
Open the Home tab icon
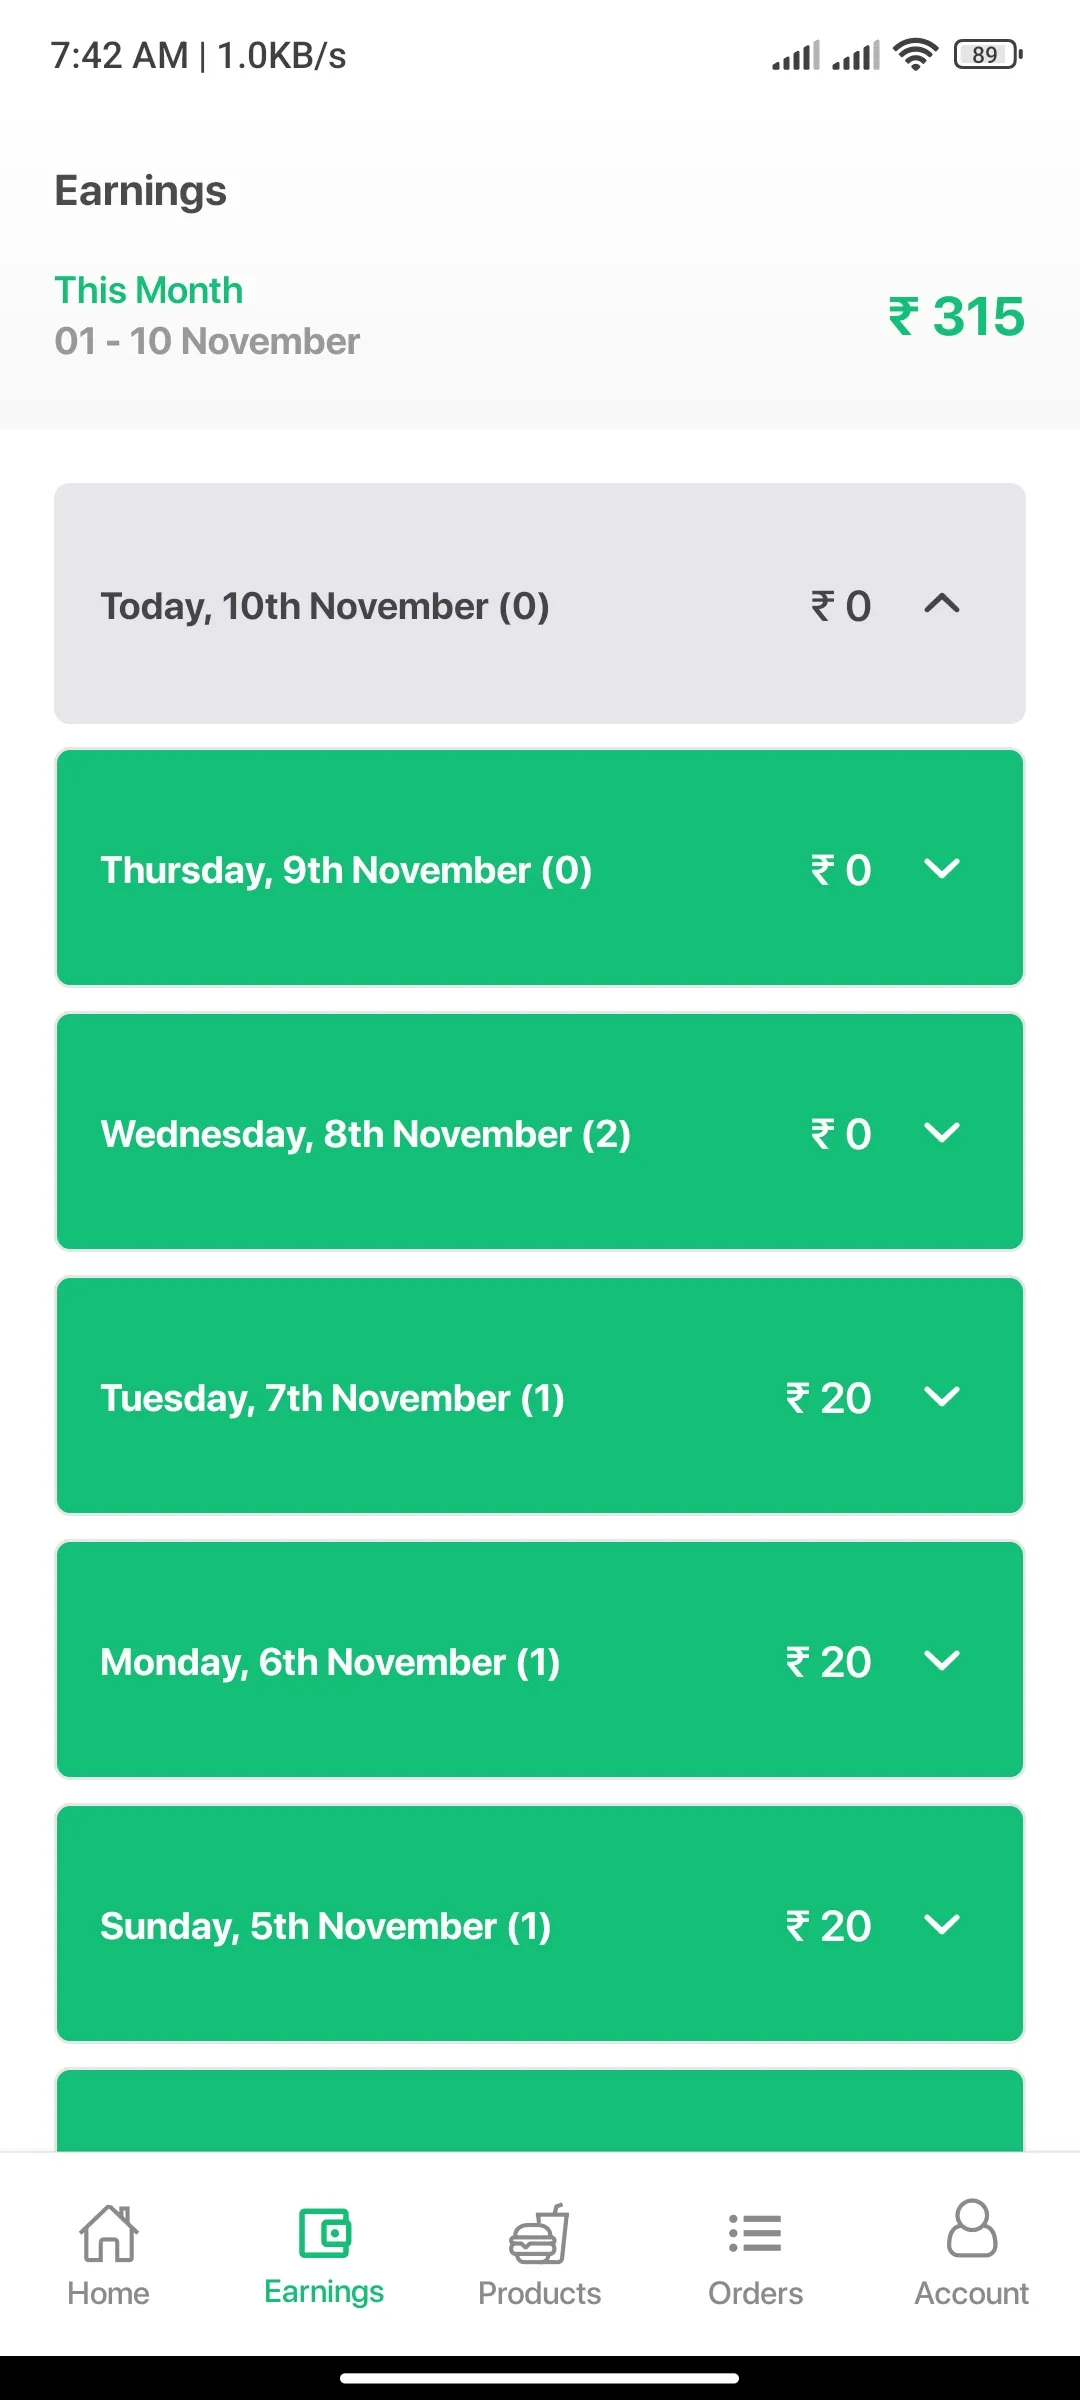click(x=108, y=2233)
